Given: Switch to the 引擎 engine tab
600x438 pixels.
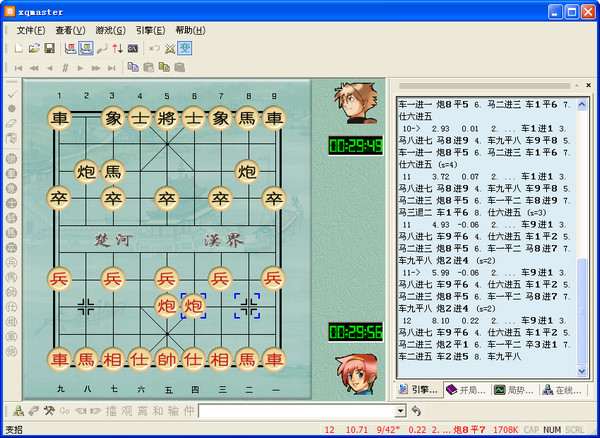Looking at the screenshot, I should click(419, 390).
